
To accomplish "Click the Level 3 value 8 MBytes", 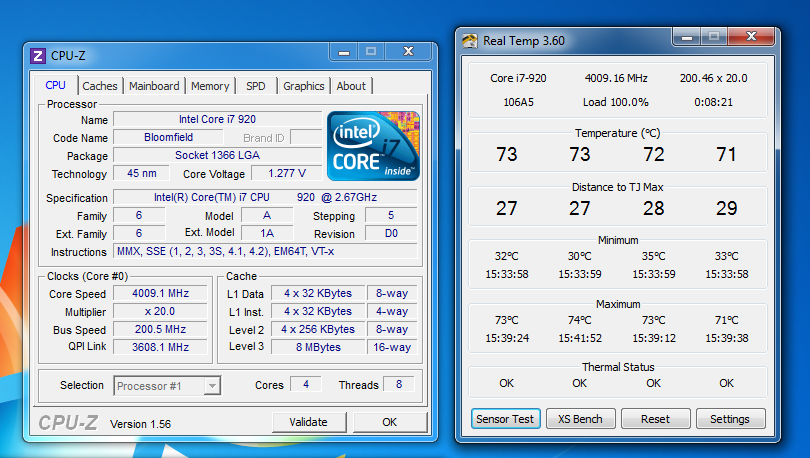I will 318,347.
